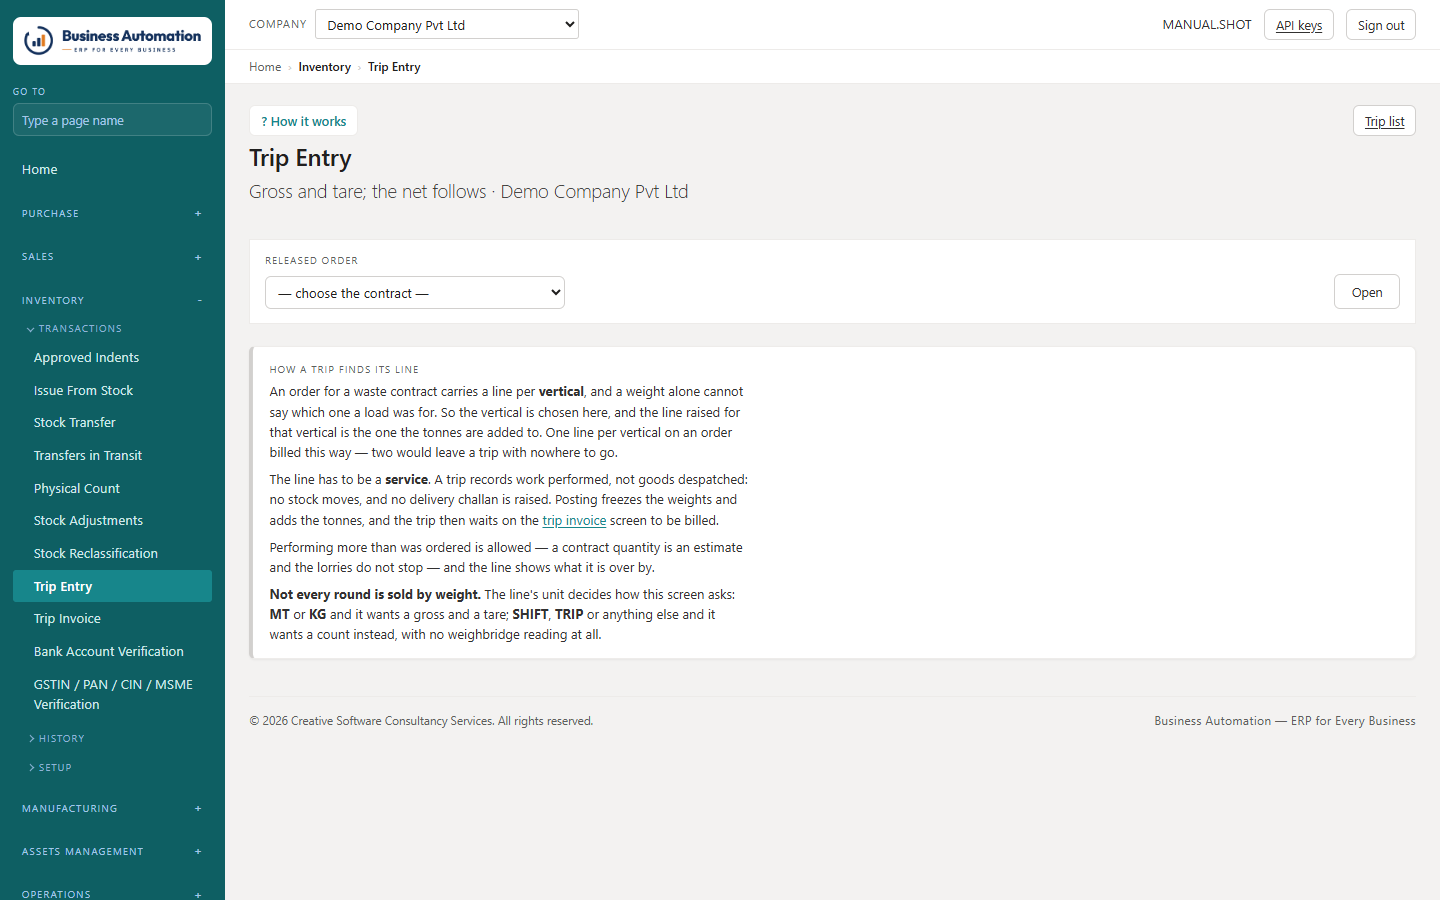The width and height of the screenshot is (1440, 900).
Task: Expand the History subsection
Action: coord(57,738)
